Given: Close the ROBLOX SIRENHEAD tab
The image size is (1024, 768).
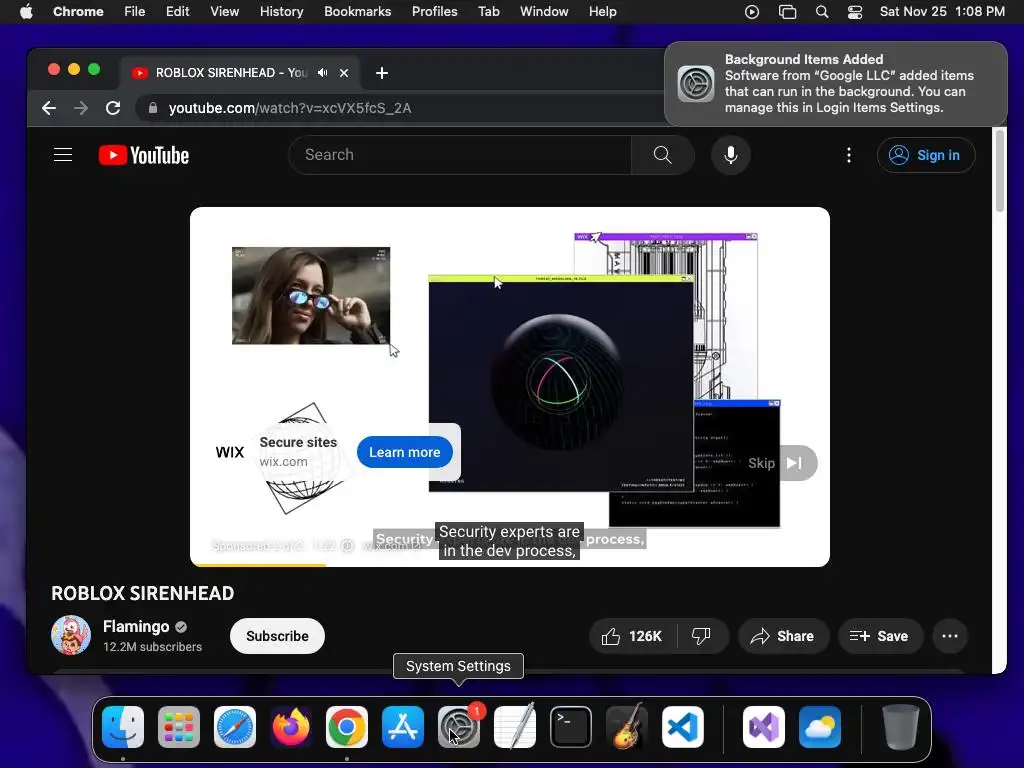Looking at the screenshot, I should pyautogui.click(x=344, y=73).
